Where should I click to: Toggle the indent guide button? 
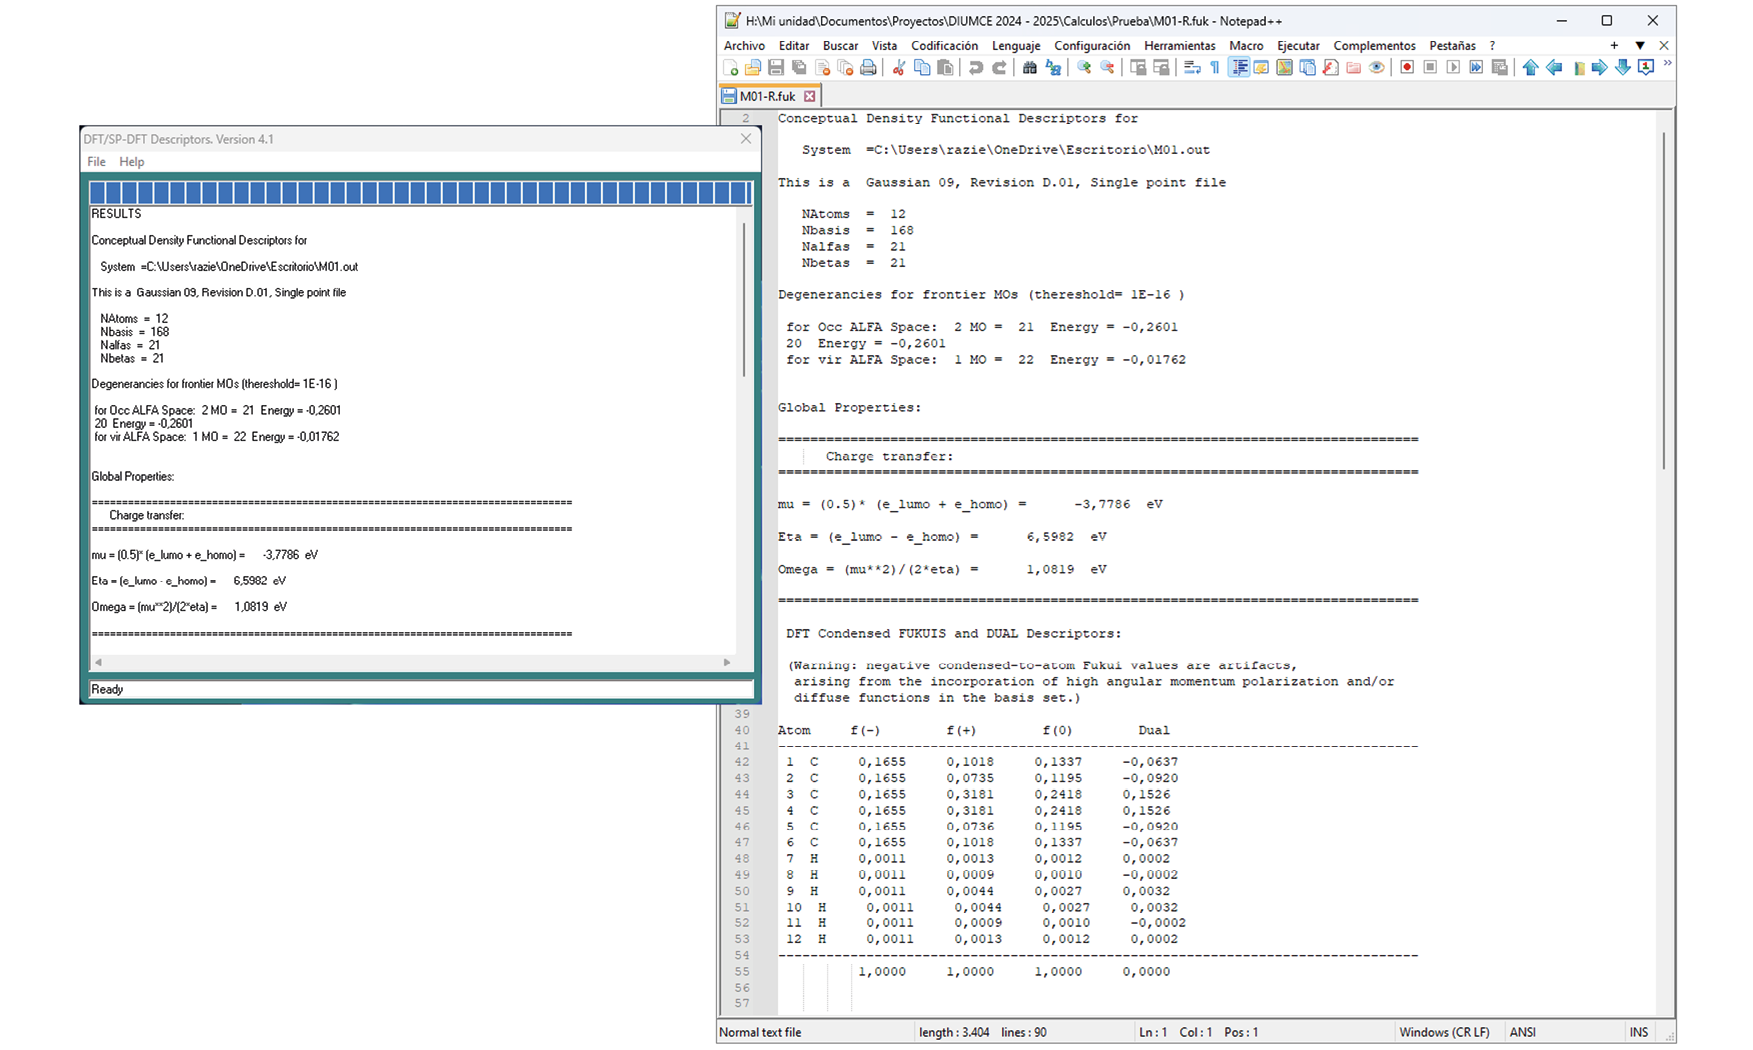(x=1239, y=68)
